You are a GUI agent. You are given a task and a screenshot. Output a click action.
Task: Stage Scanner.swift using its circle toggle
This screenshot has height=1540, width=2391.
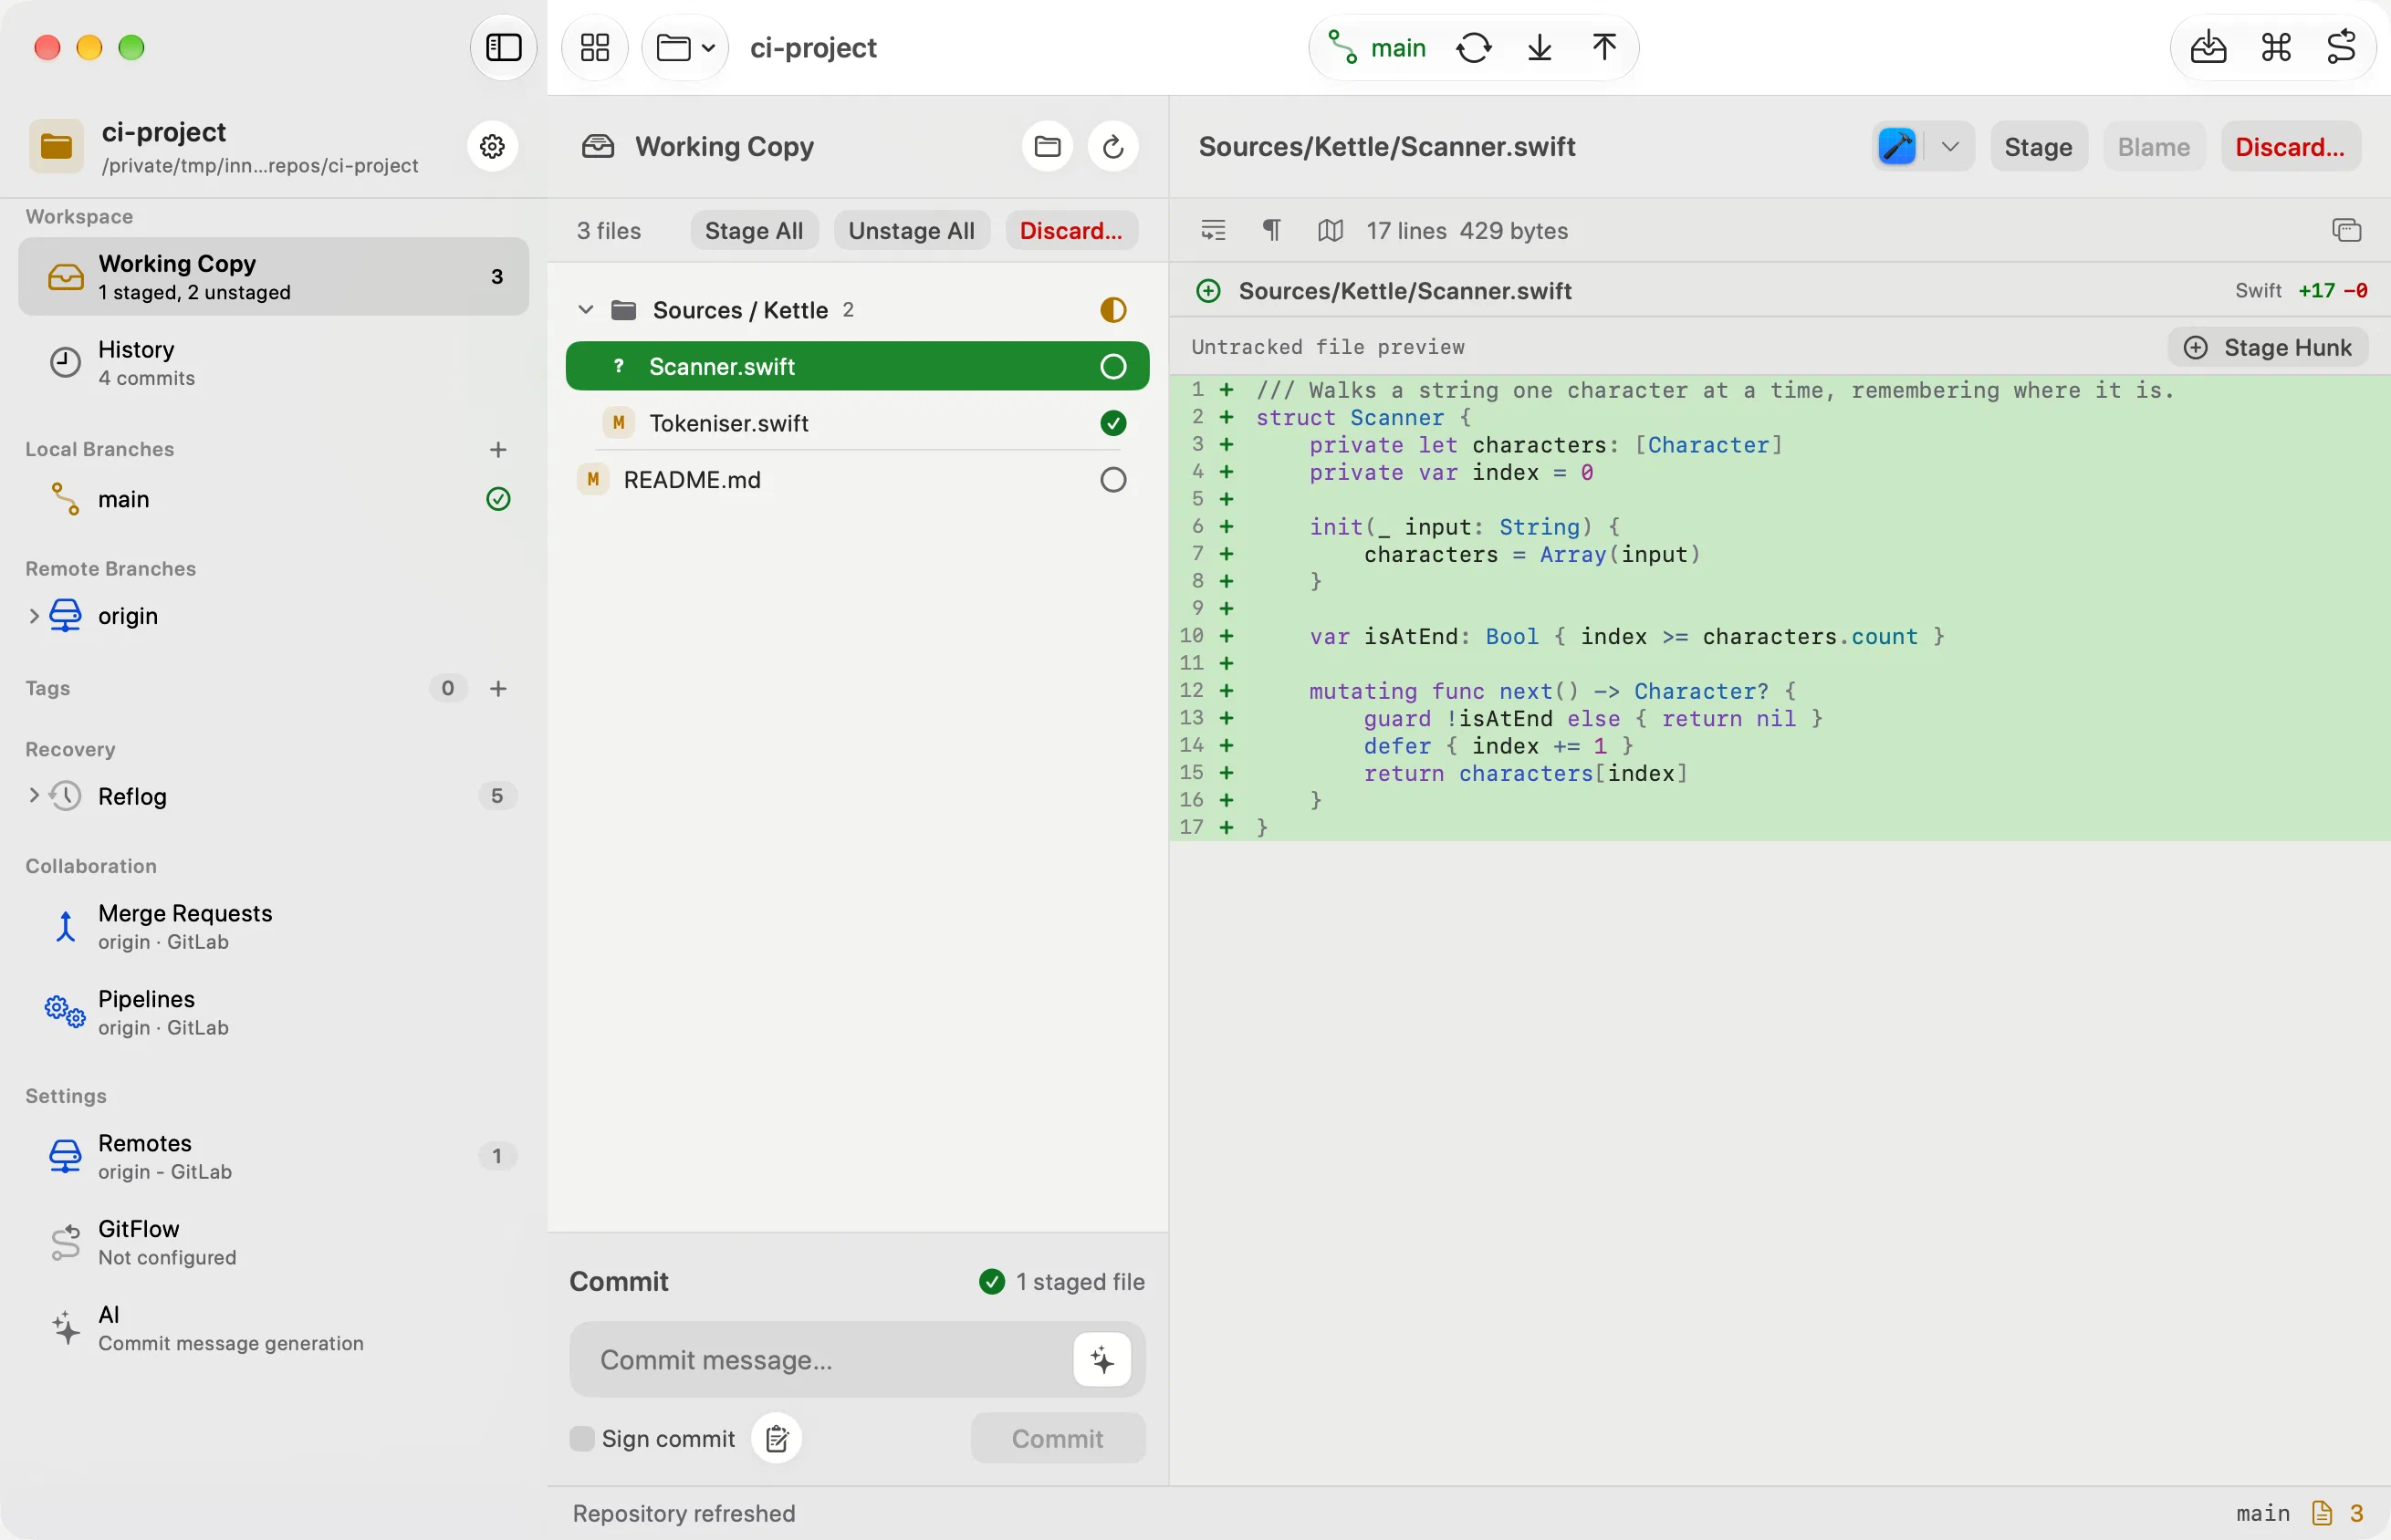(1113, 367)
